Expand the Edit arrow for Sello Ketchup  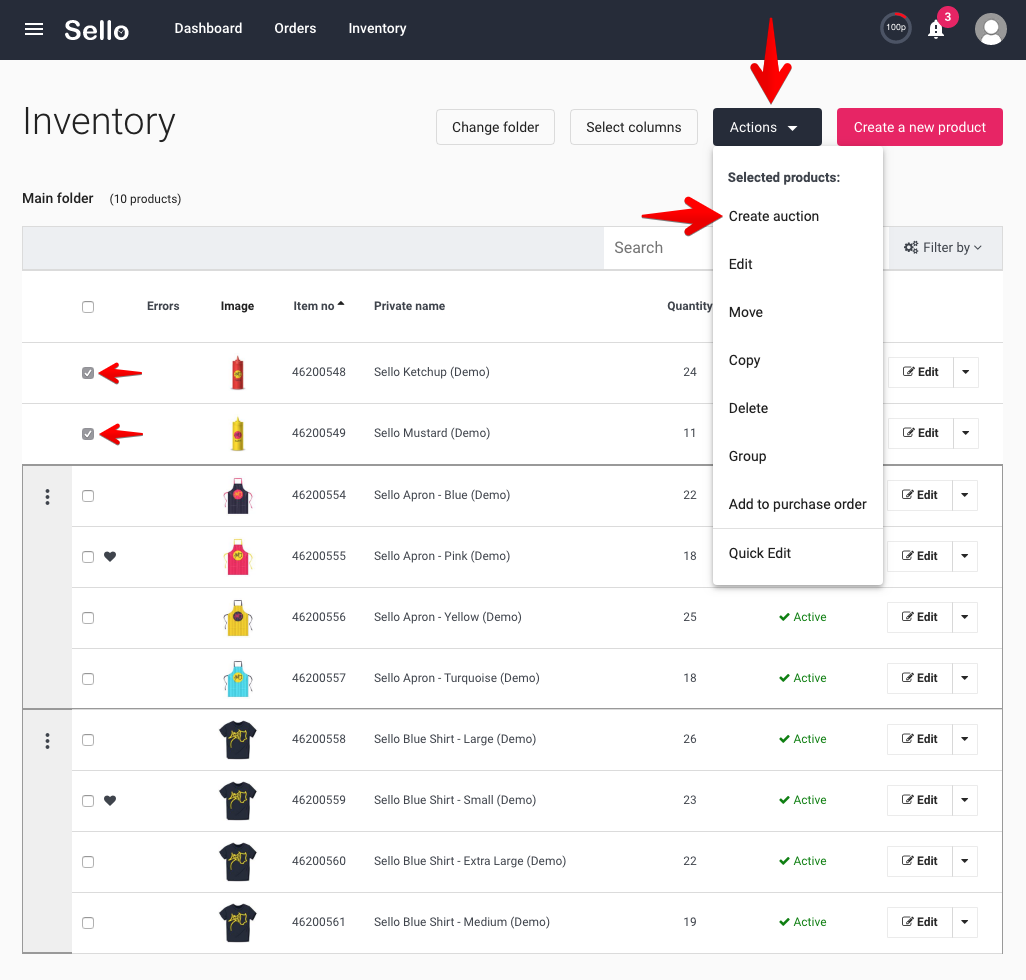(966, 372)
